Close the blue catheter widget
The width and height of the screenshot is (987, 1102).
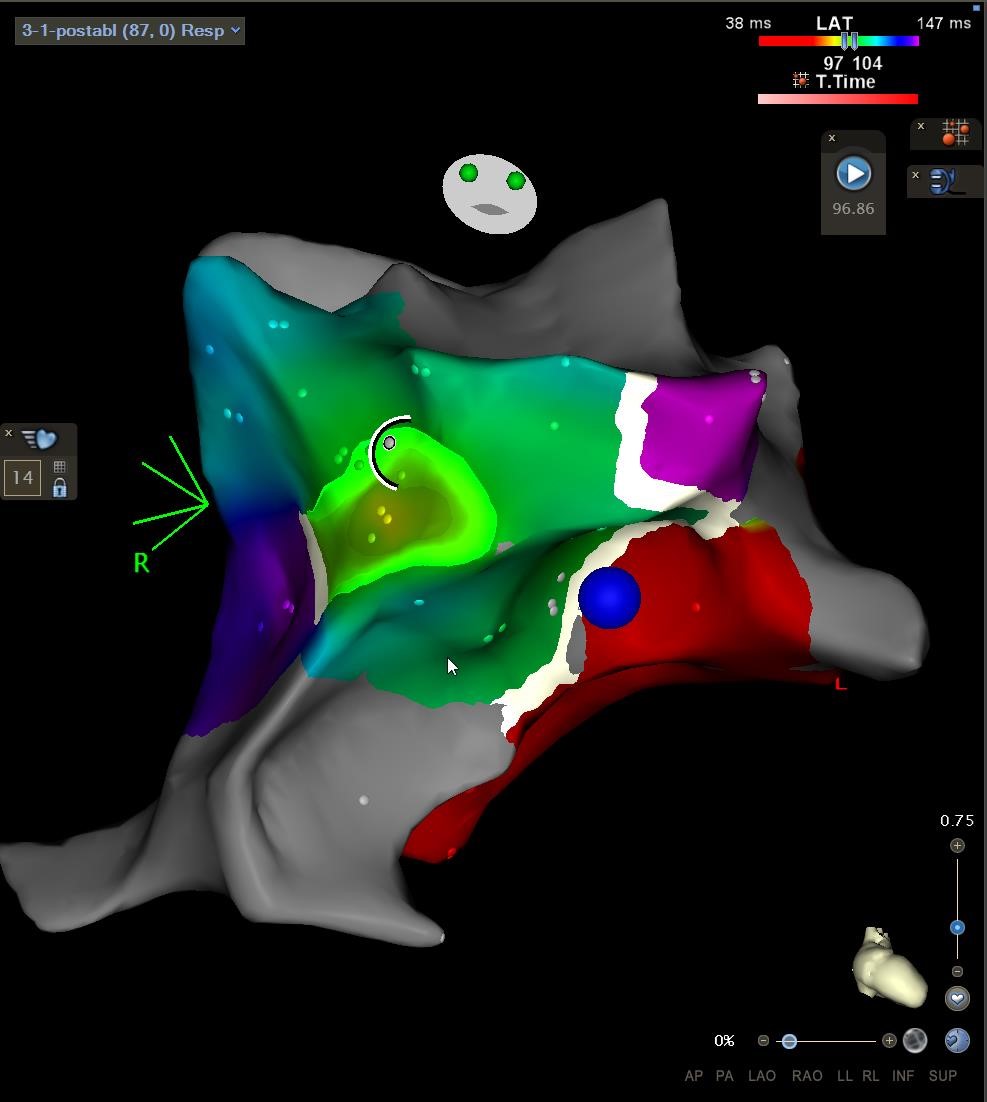pyautogui.click(x=915, y=174)
